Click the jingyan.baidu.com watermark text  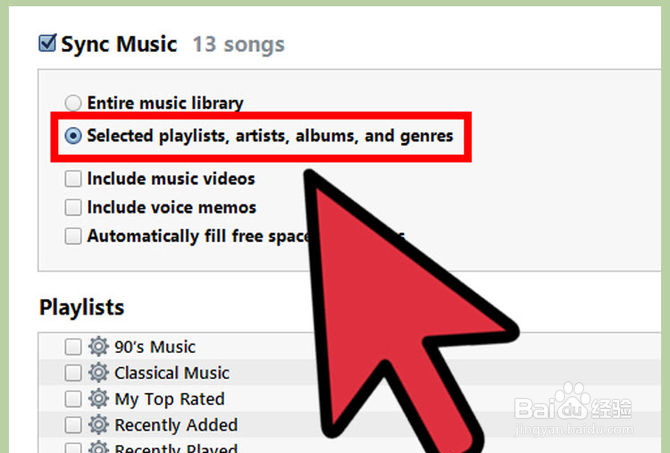pos(574,429)
